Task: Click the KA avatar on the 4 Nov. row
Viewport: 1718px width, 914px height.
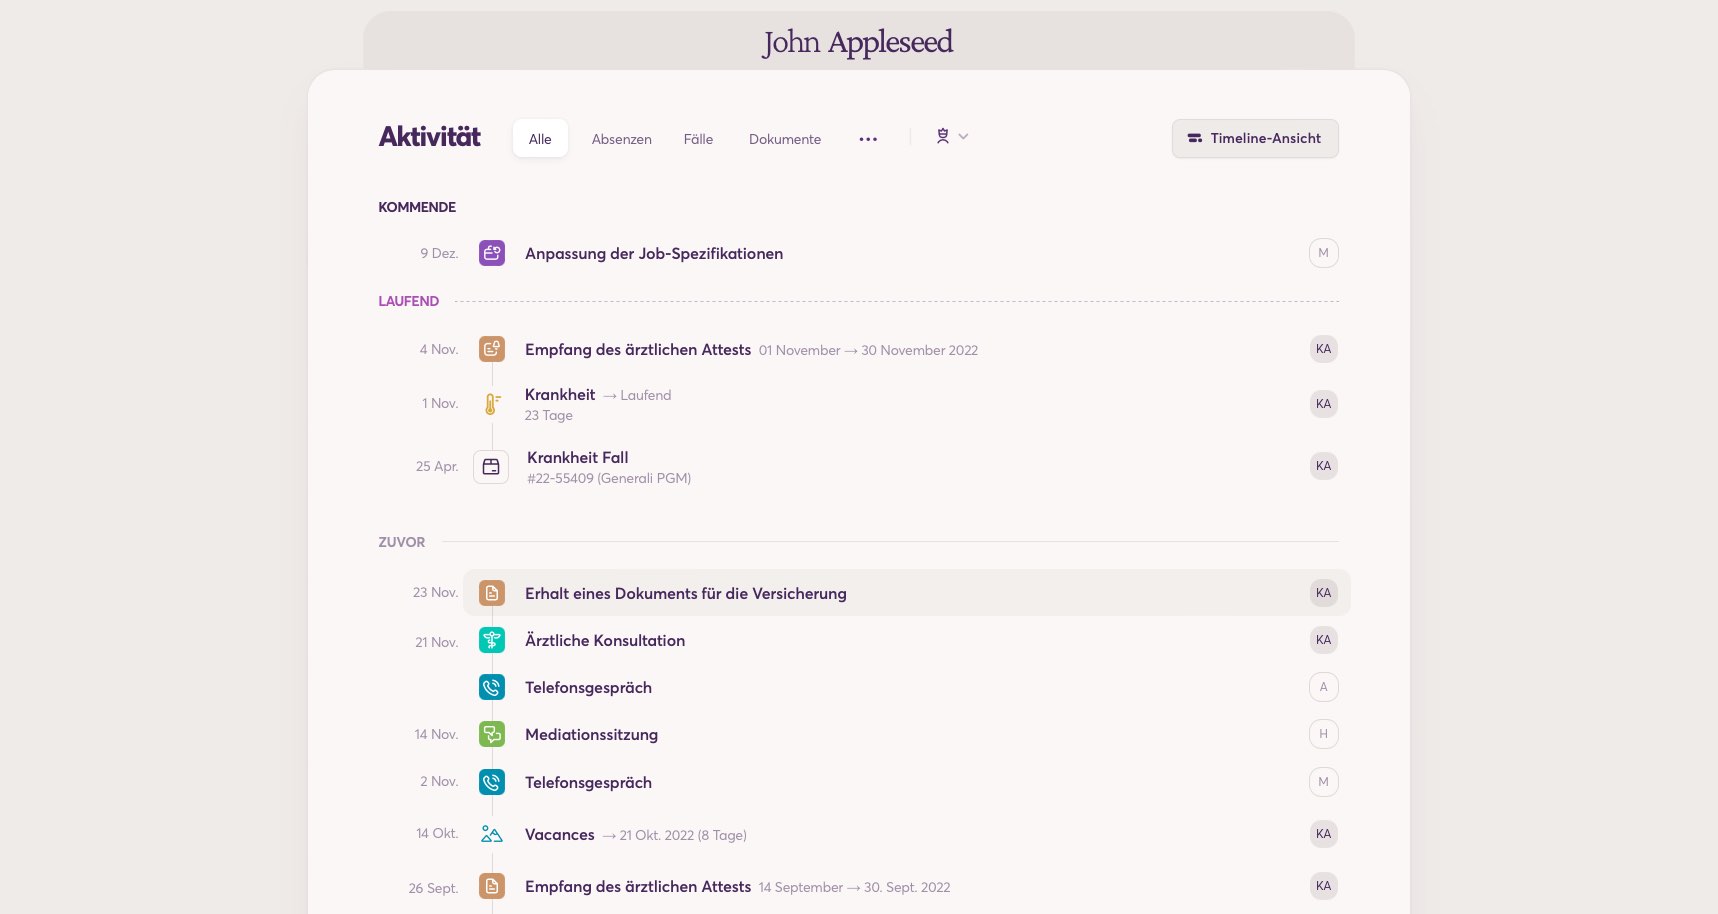Action: 1323,349
